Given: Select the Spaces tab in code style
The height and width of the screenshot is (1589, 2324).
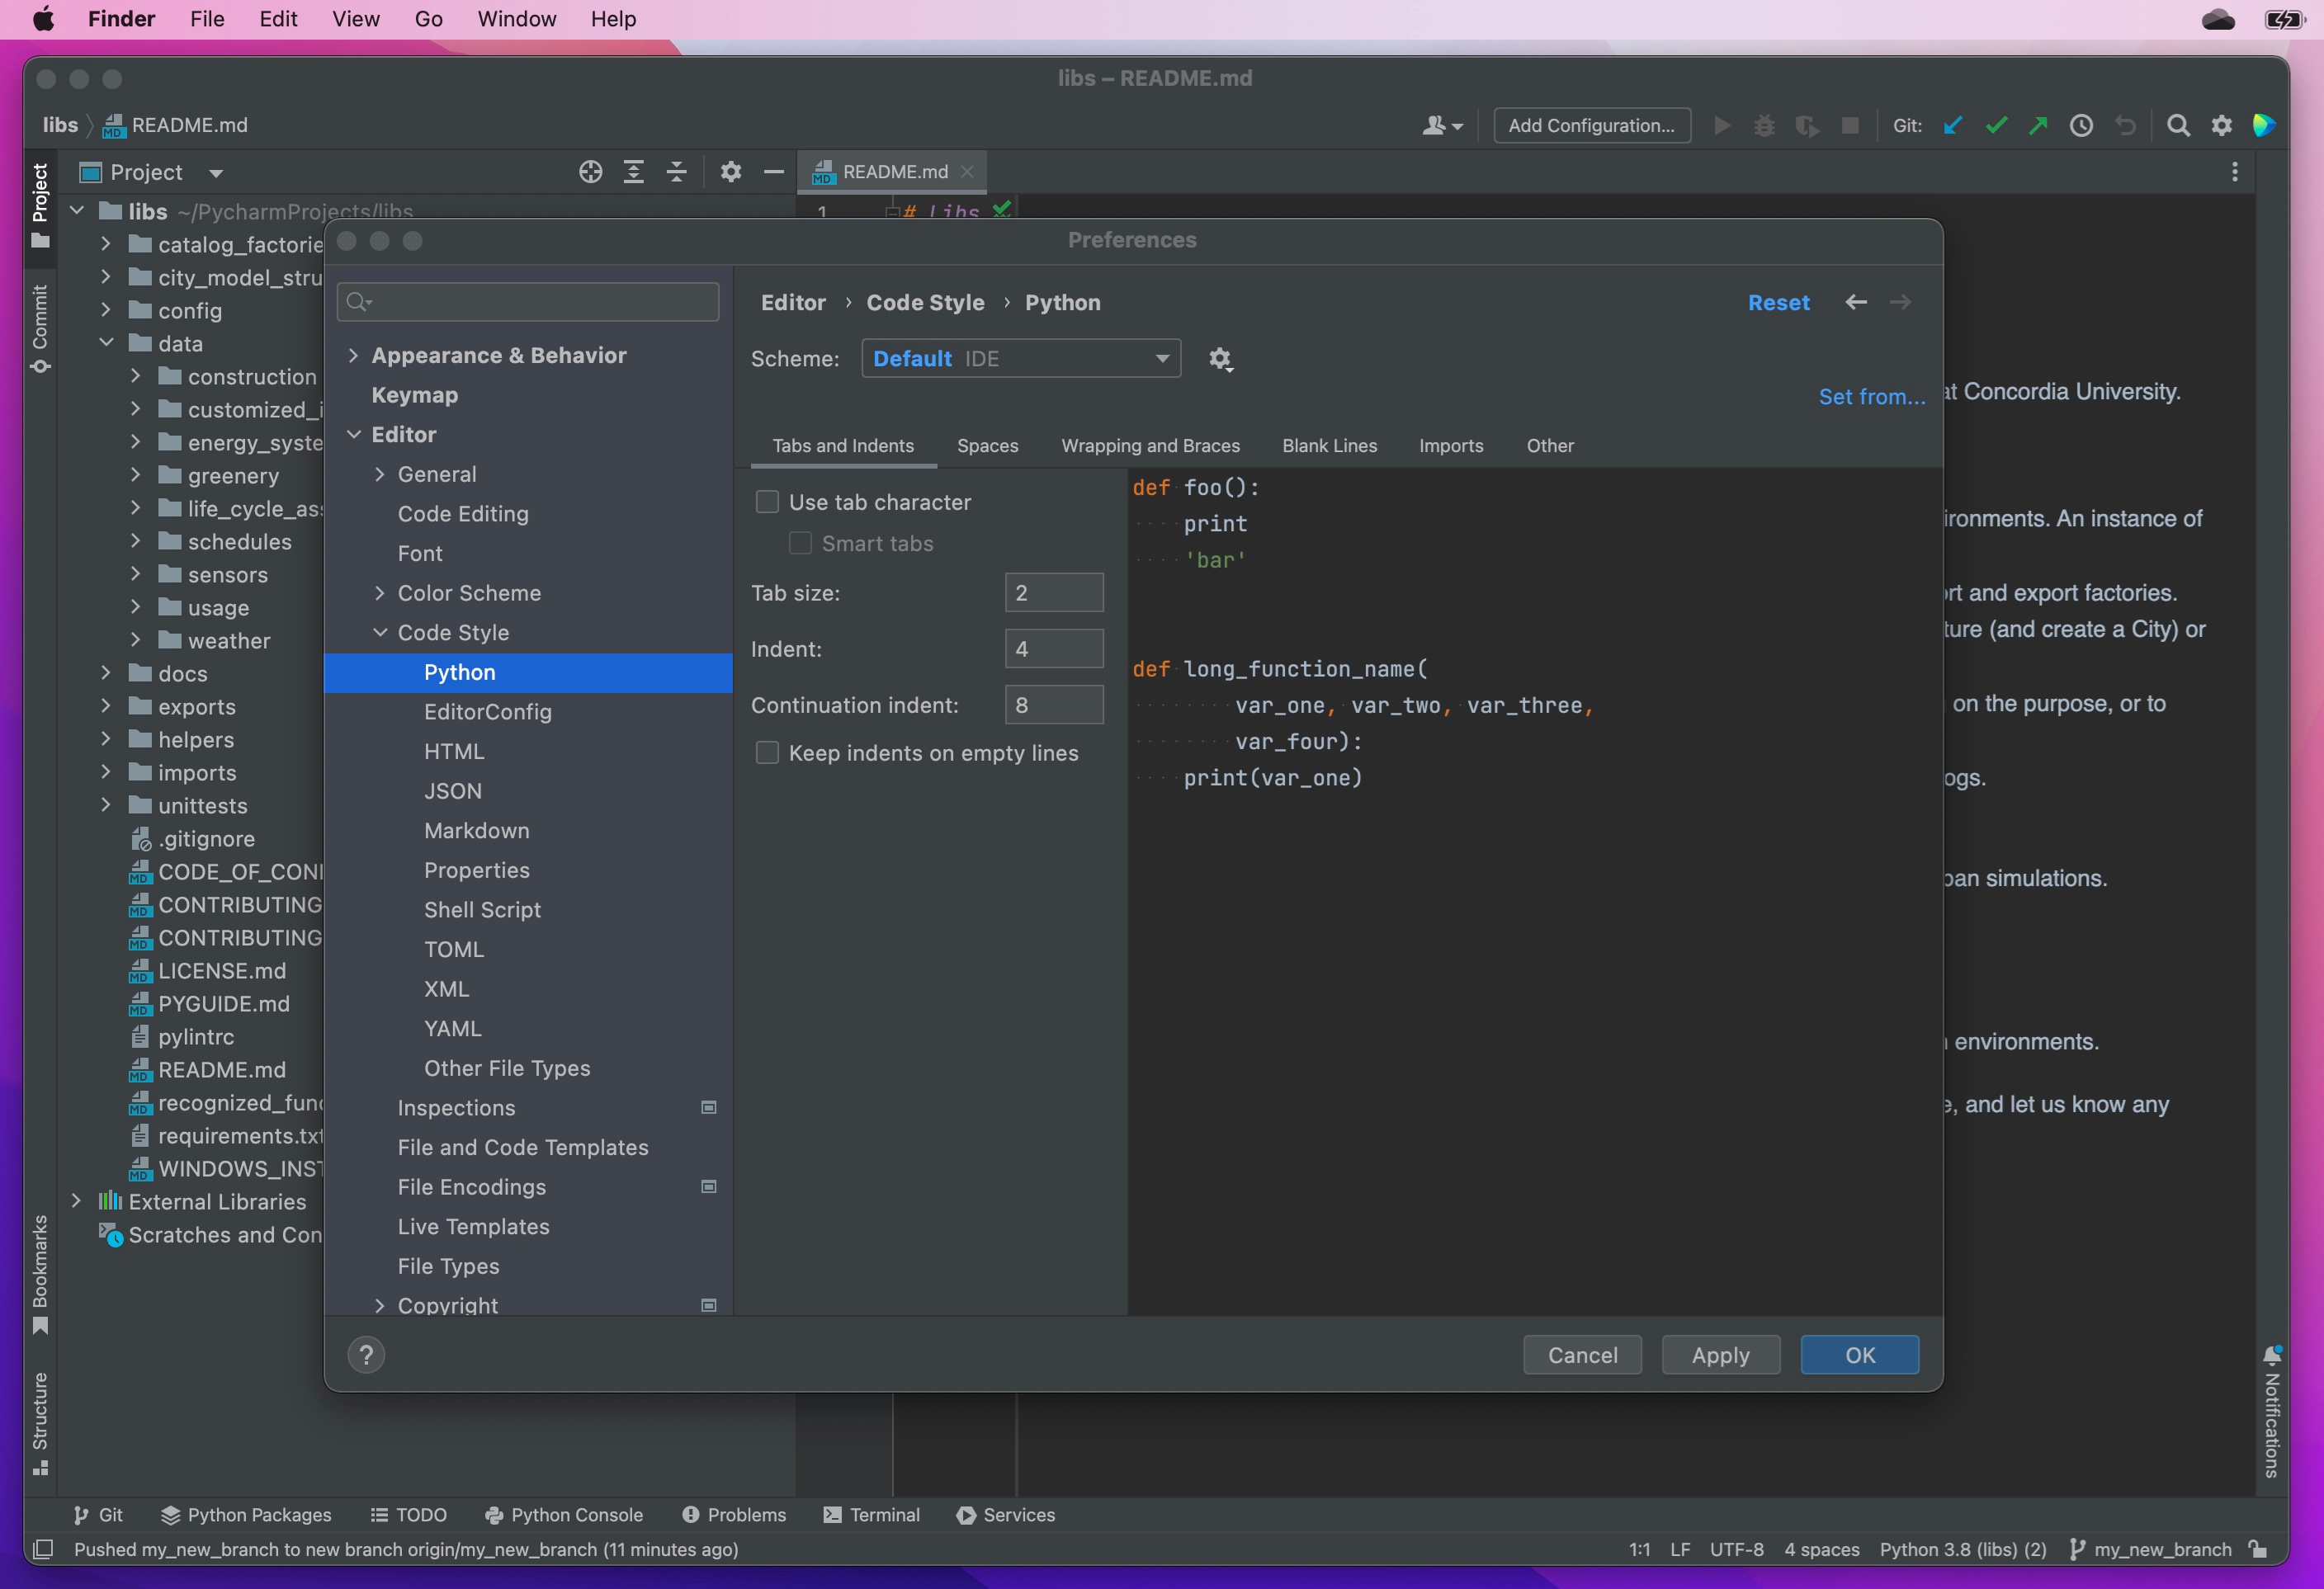Looking at the screenshot, I should pos(987,445).
